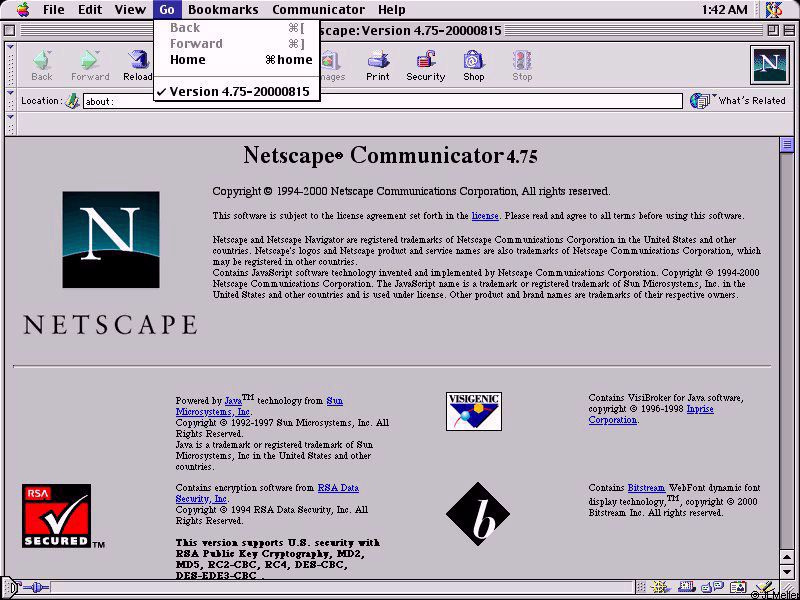Choose Back in the Go menu
Screen dimensions: 800x600
click(x=237, y=28)
